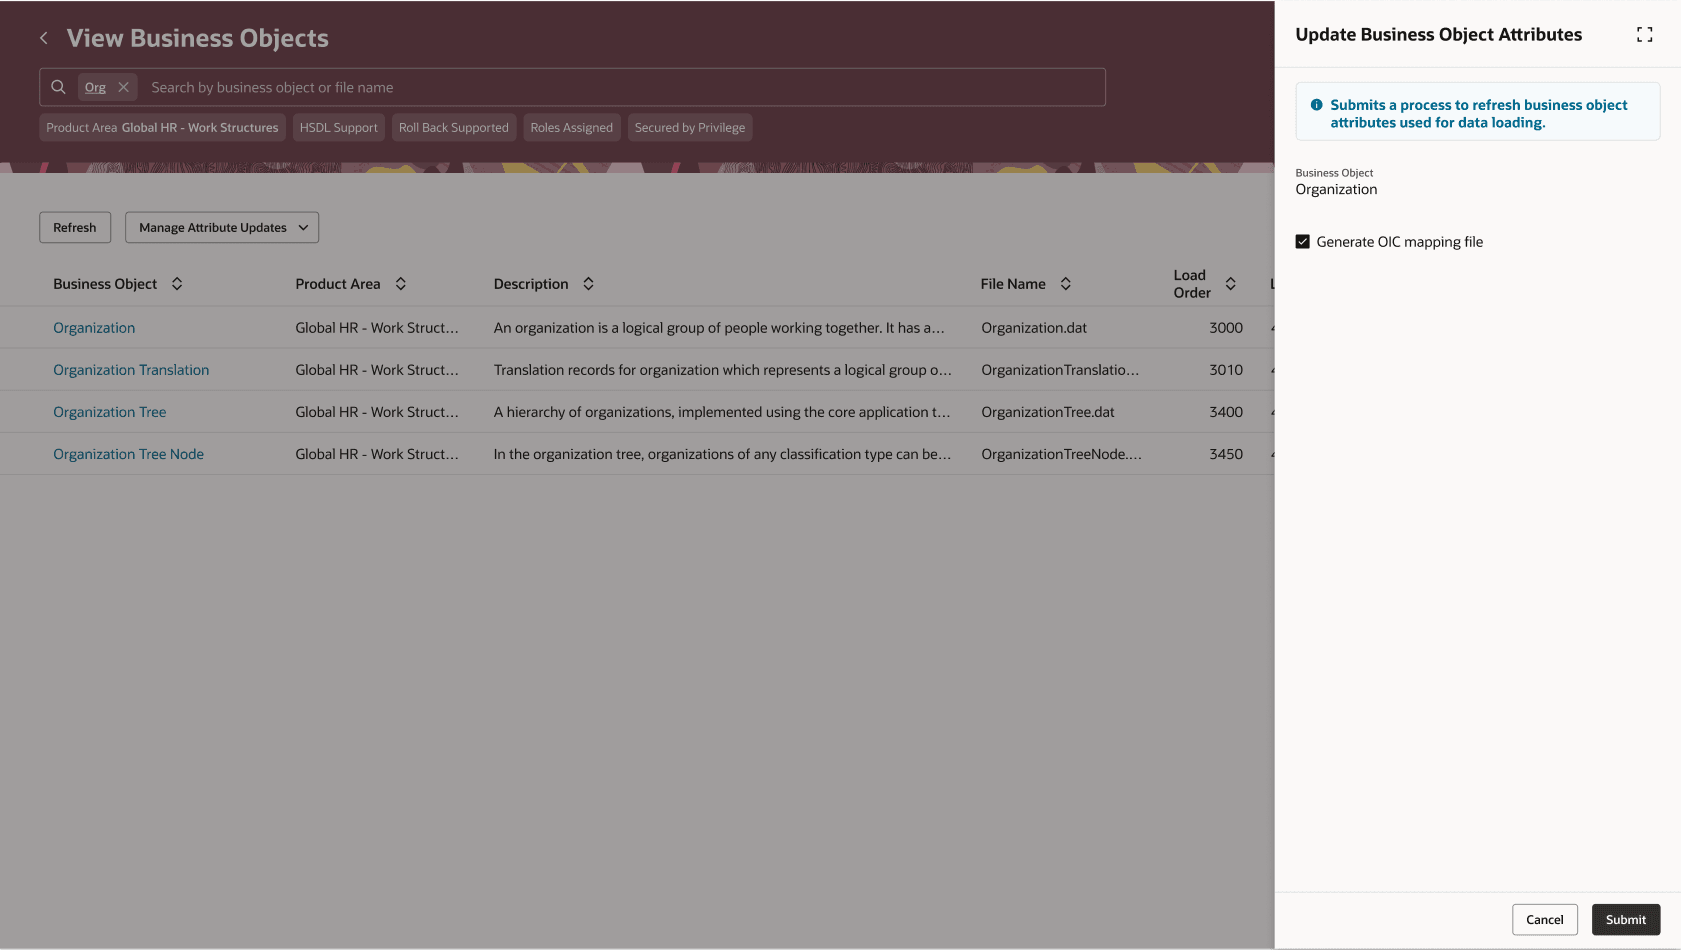The image size is (1681, 950).
Task: Remove the Org search chip
Action: click(124, 87)
